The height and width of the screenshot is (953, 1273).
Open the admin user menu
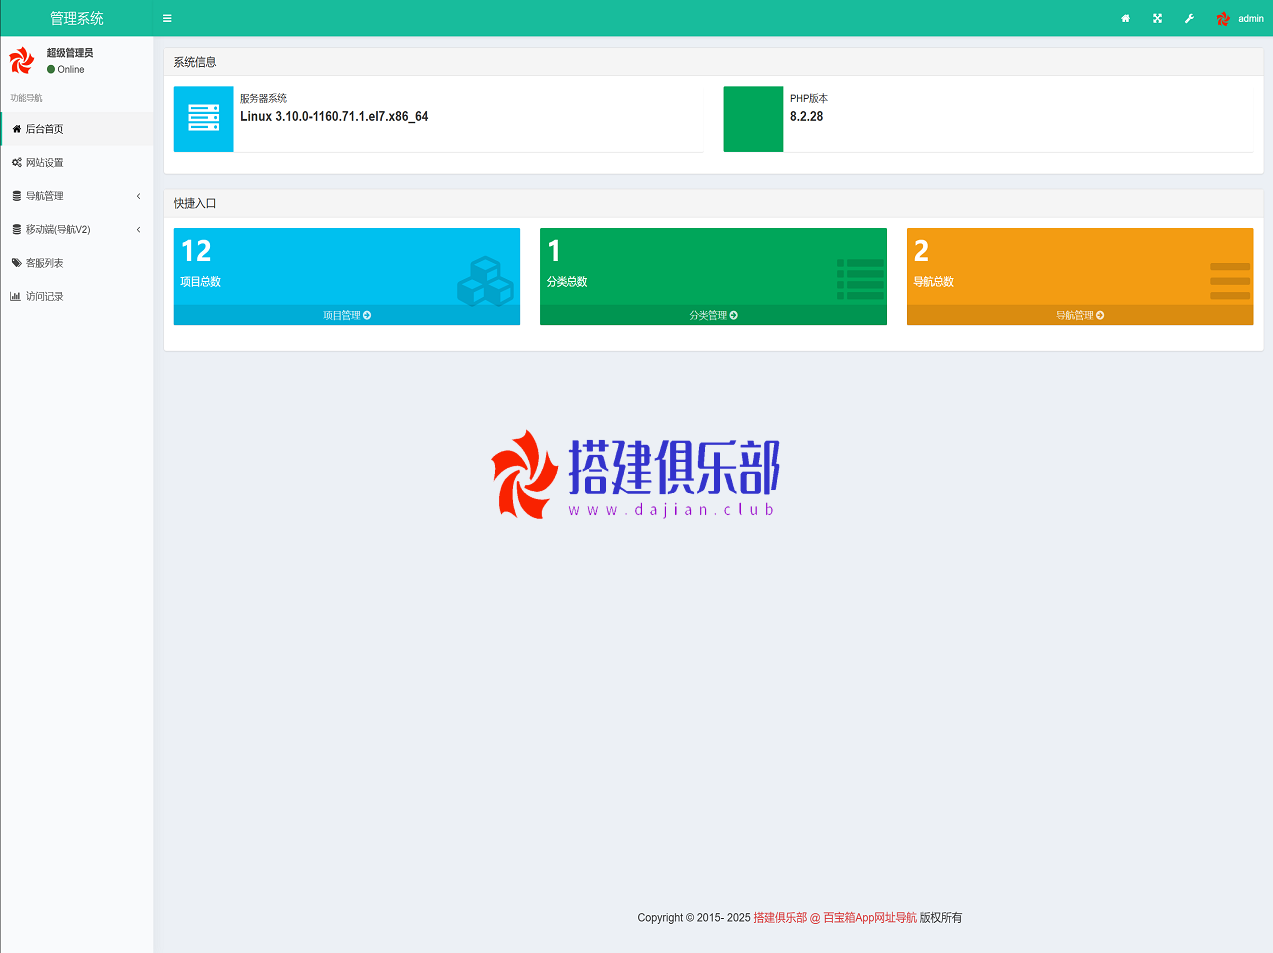pyautogui.click(x=1240, y=18)
